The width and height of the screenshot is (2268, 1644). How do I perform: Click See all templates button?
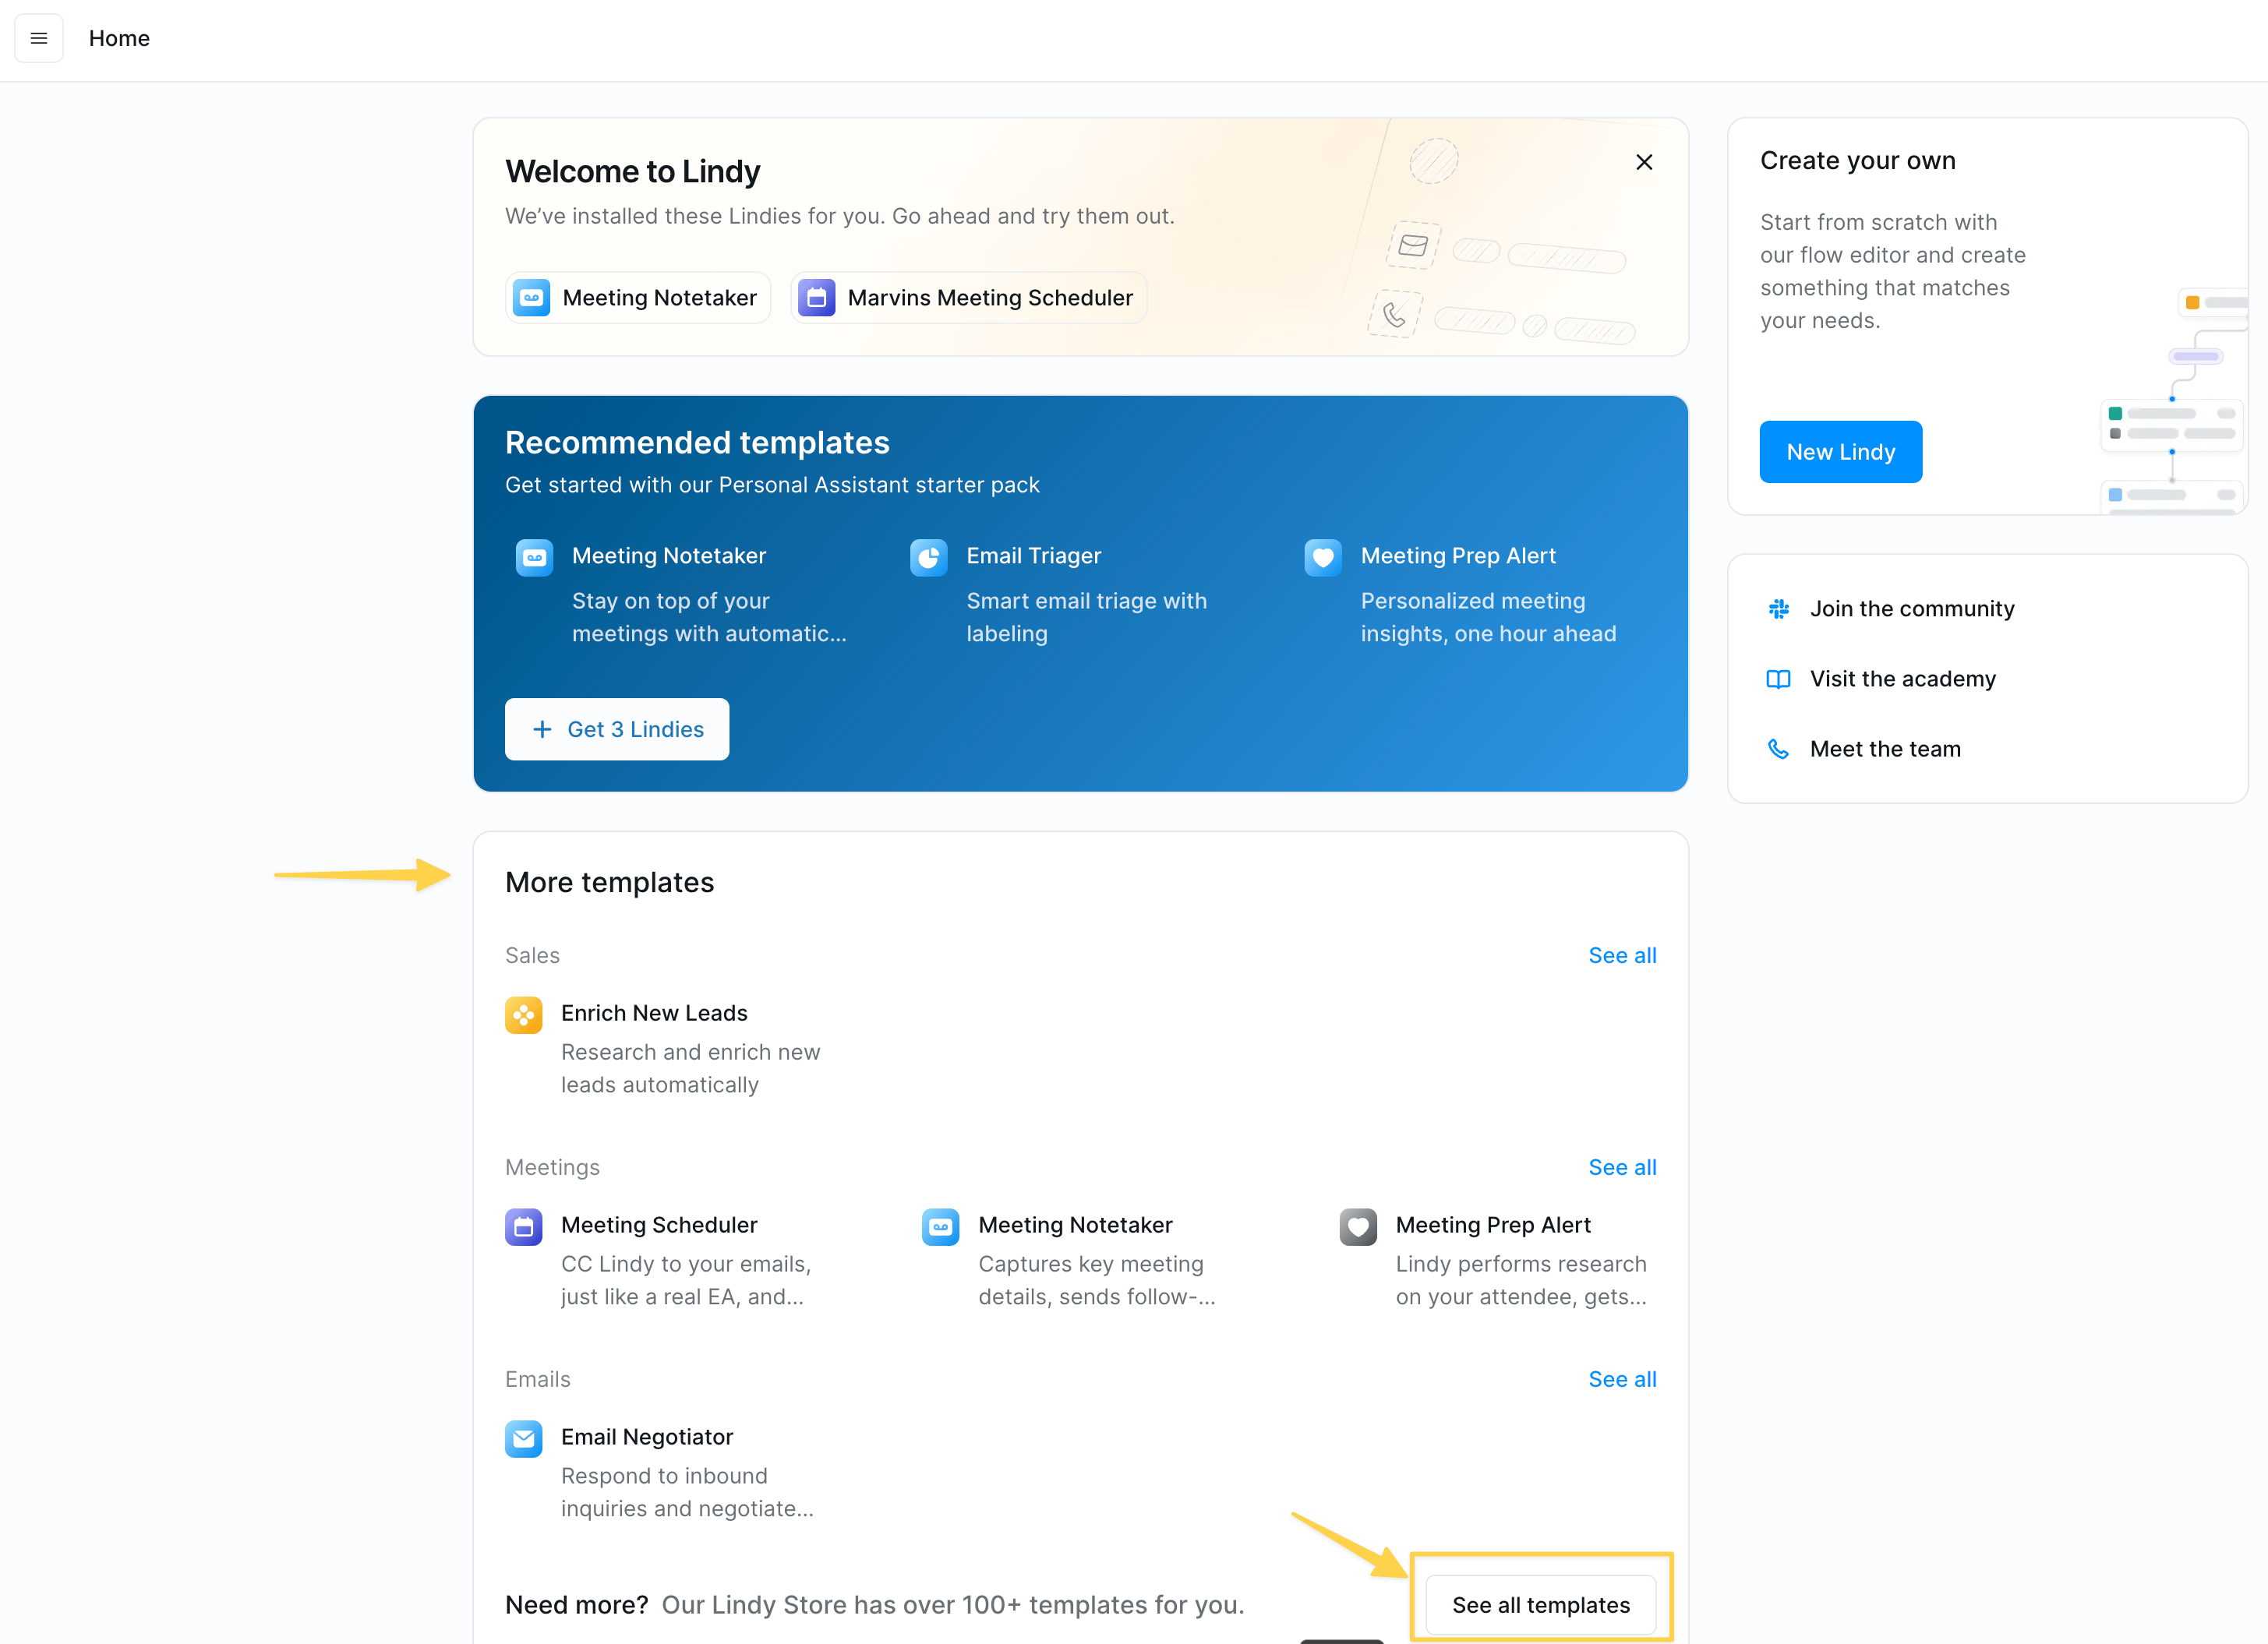click(1541, 1604)
